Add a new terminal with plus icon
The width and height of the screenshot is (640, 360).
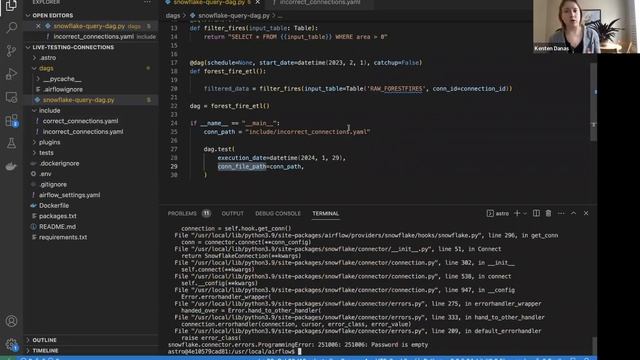coord(517,213)
